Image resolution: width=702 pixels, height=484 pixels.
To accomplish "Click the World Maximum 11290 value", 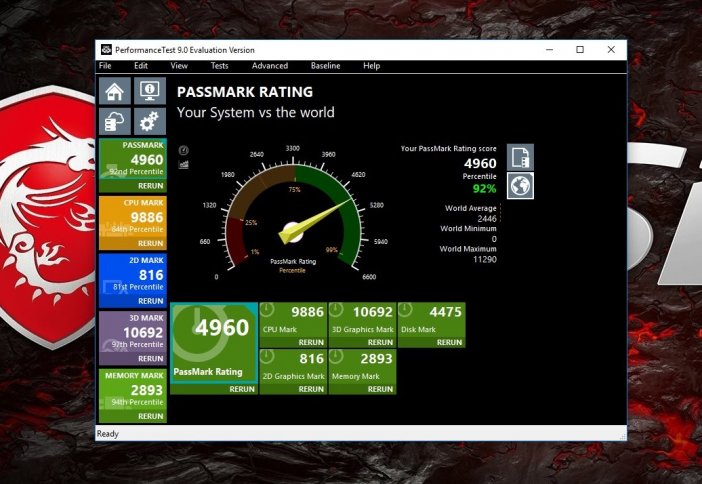I will [485, 259].
